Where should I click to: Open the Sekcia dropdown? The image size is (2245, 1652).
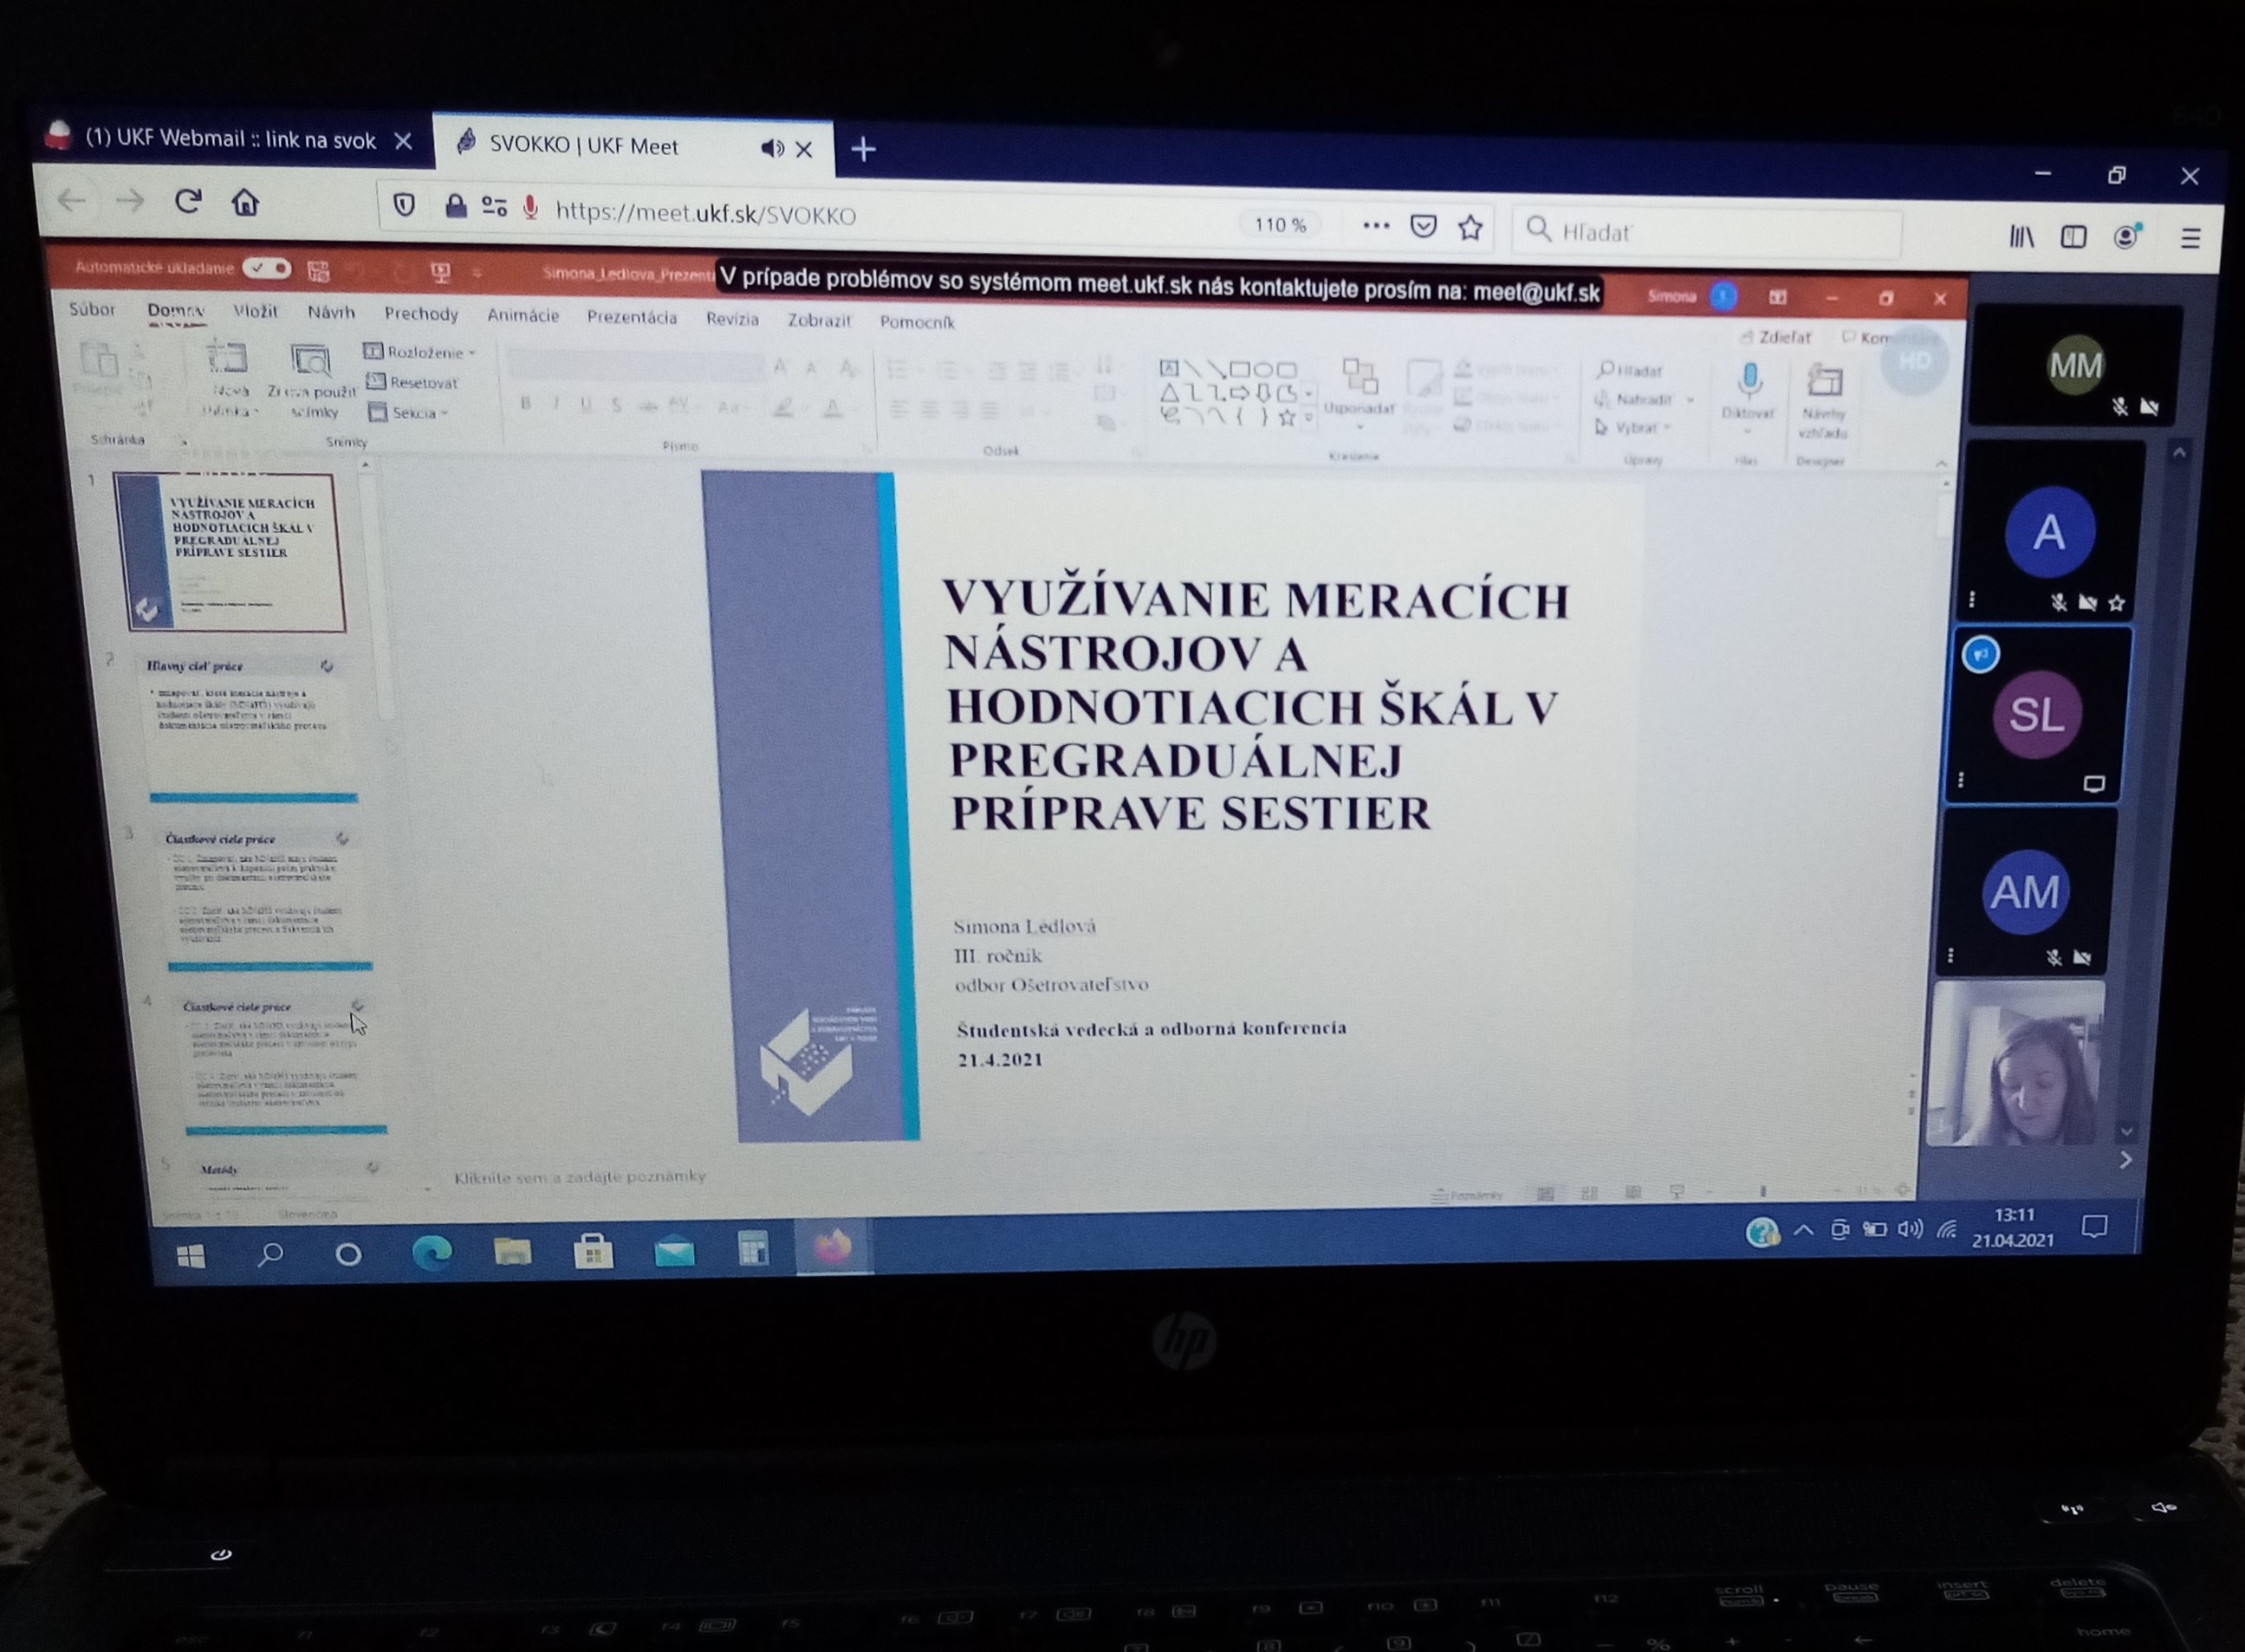408,412
